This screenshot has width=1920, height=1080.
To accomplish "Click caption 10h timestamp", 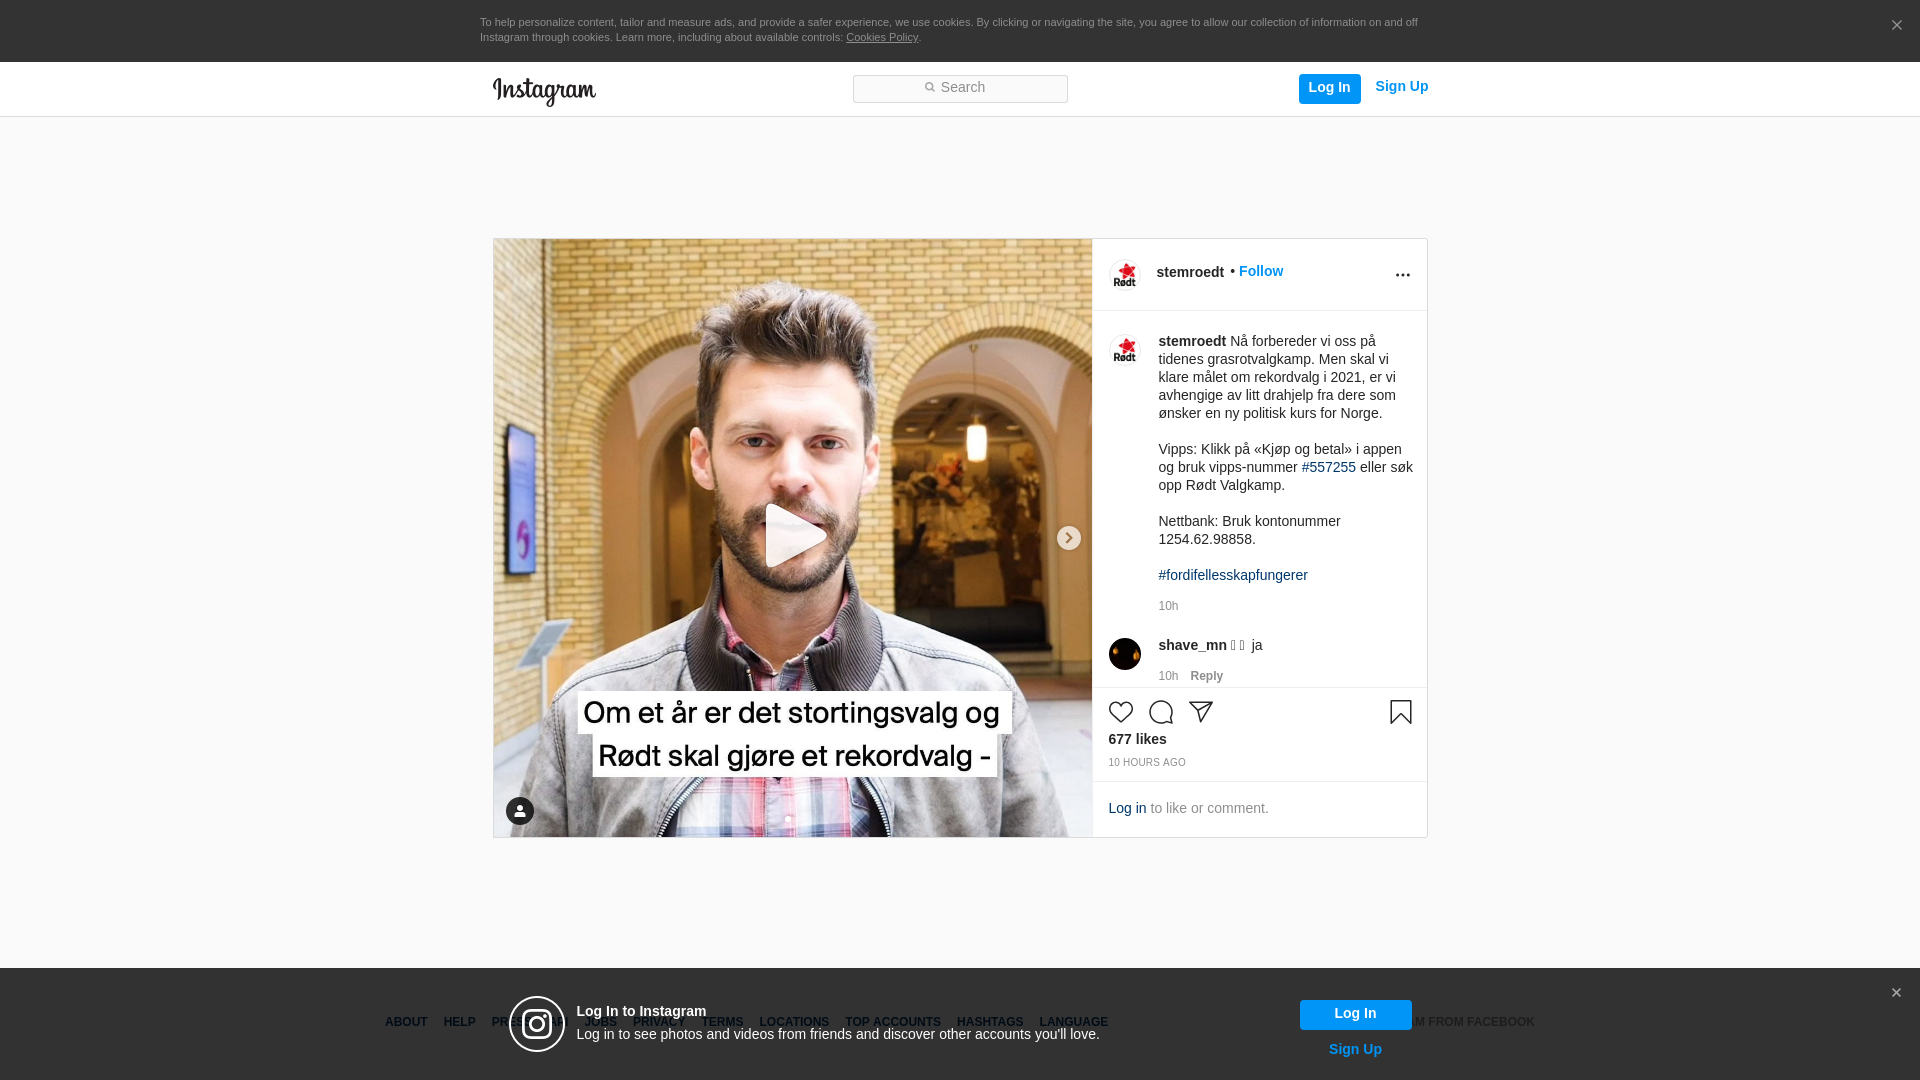I will point(1169,607).
